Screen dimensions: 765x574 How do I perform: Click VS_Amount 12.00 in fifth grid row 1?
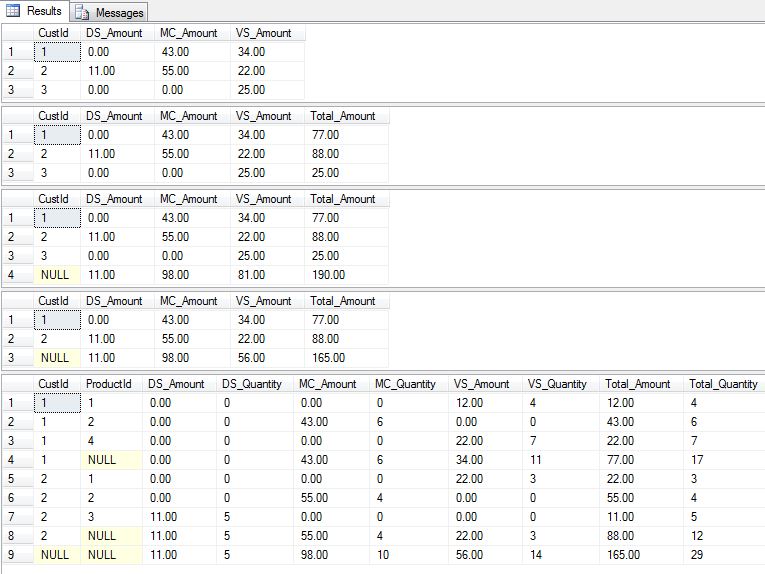tap(485, 403)
